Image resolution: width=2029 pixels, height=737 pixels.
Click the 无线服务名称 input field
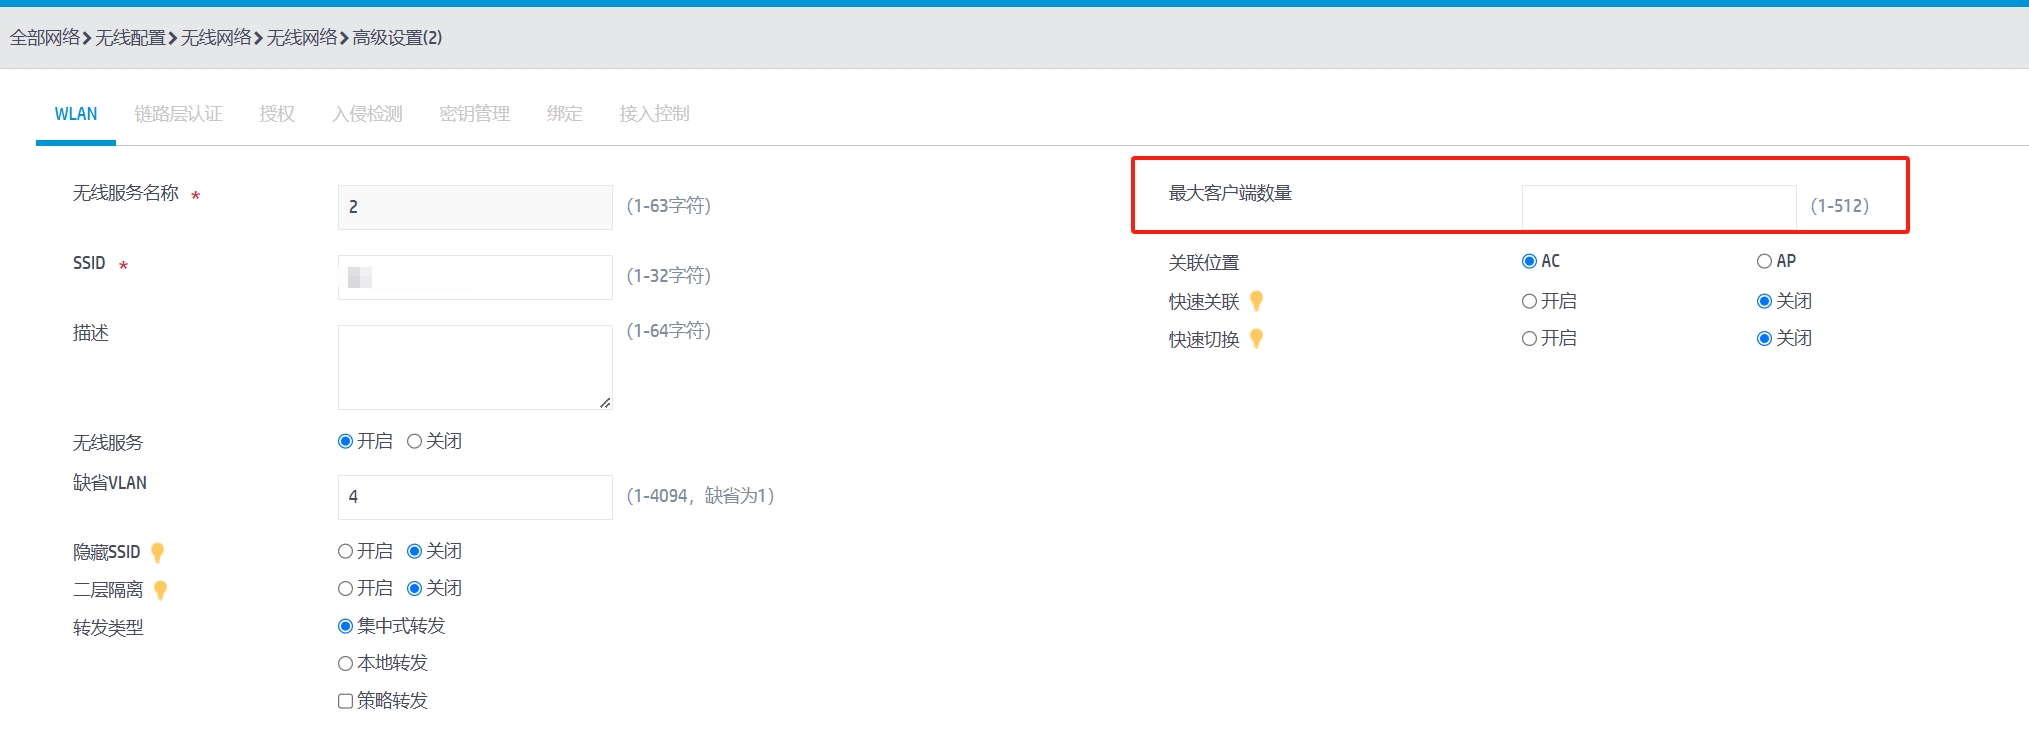(475, 207)
